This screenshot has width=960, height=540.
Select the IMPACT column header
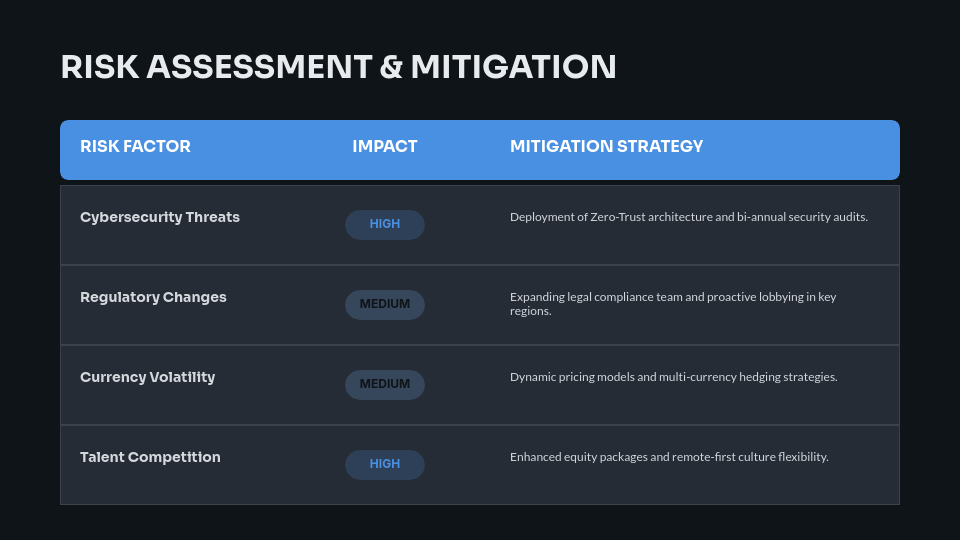[385, 146]
